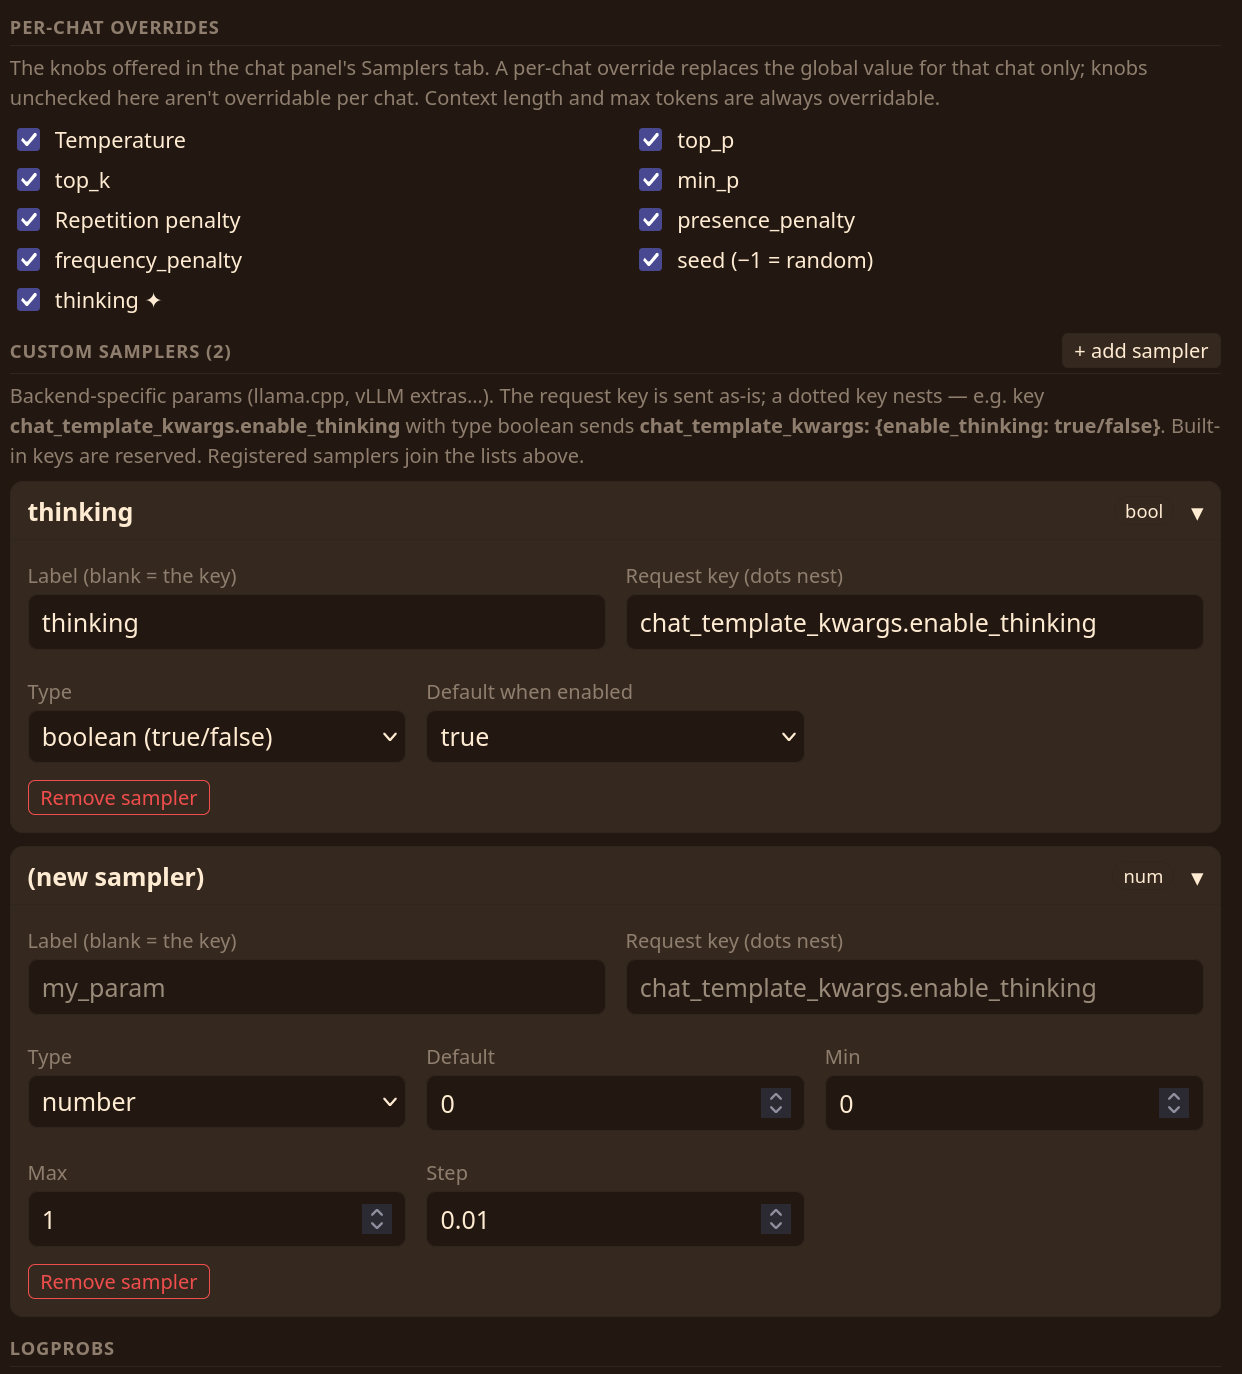1242x1374 pixels.
Task: Click the Min field stepper arrows
Action: tap(1174, 1103)
